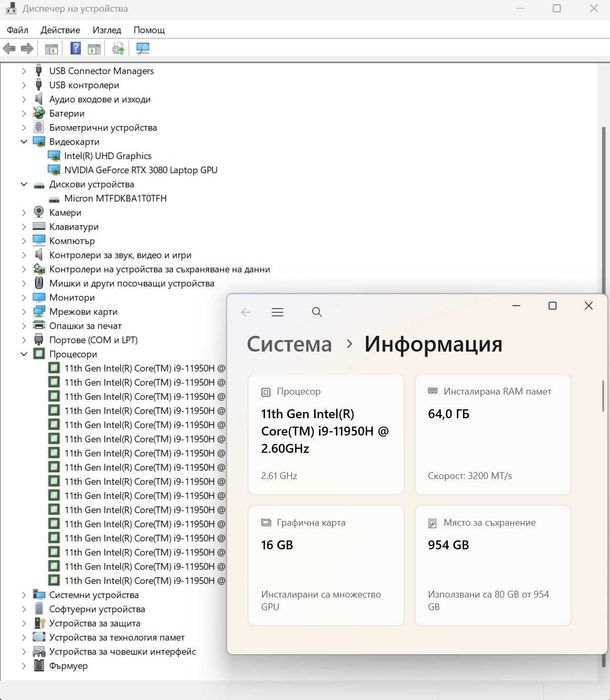610x700 pixels.
Task: Click the Батерии category icon
Action: (39, 113)
